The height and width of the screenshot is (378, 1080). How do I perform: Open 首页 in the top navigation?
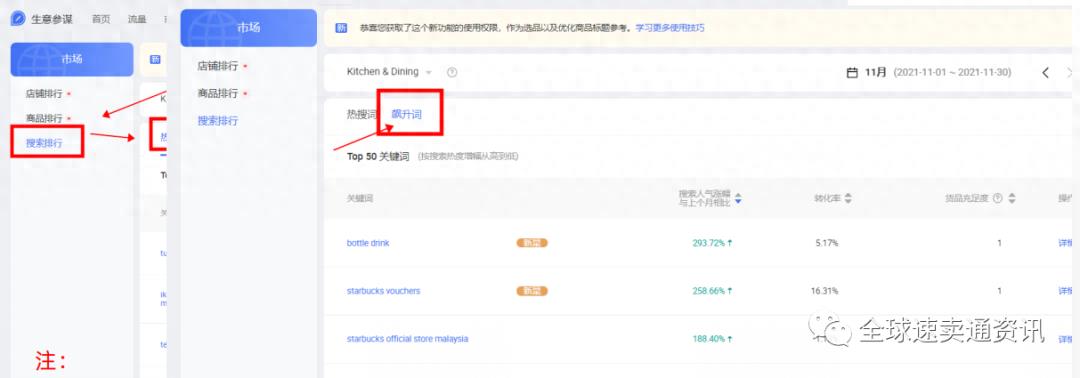(101, 19)
